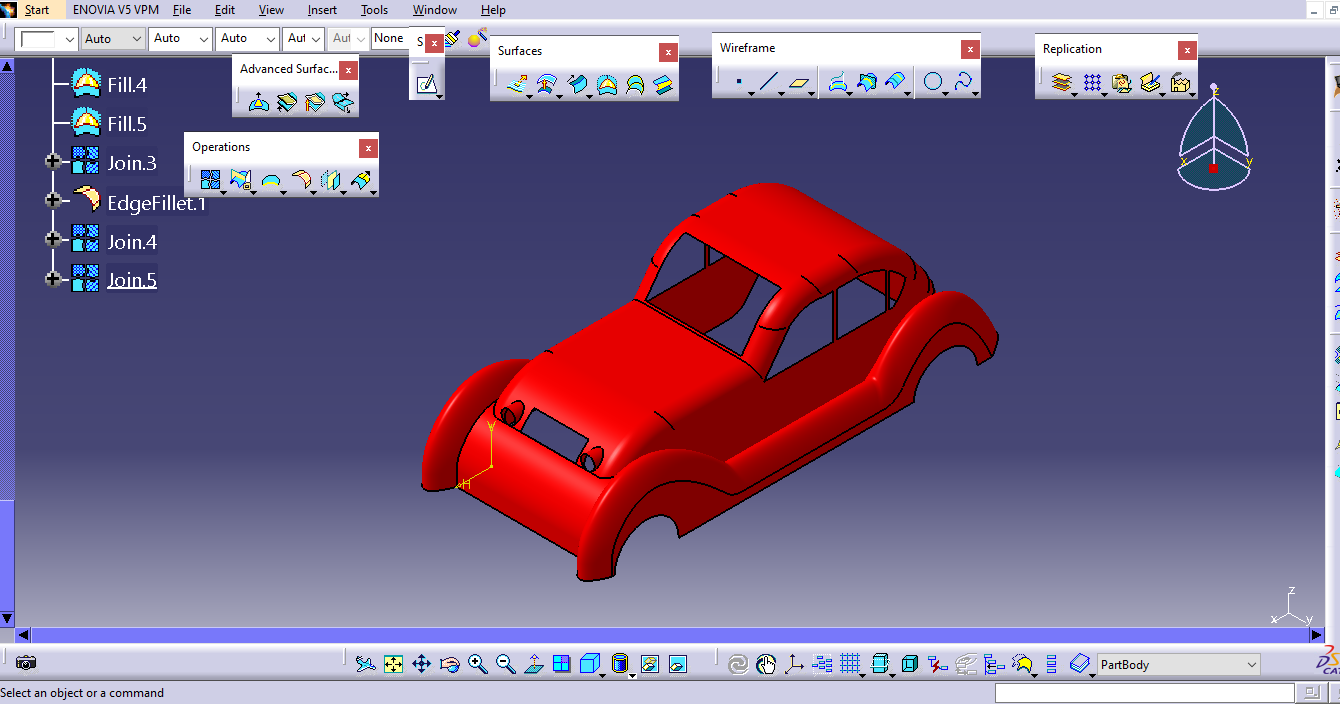Viewport: 1340px width, 704px height.
Task: Close the Replication toolbar
Action: coord(1186,50)
